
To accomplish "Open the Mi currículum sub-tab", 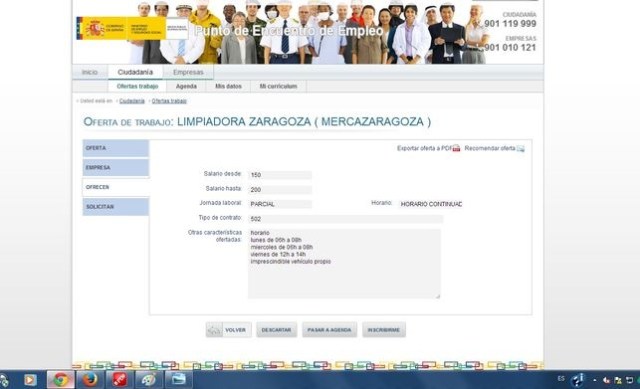I will 278,86.
